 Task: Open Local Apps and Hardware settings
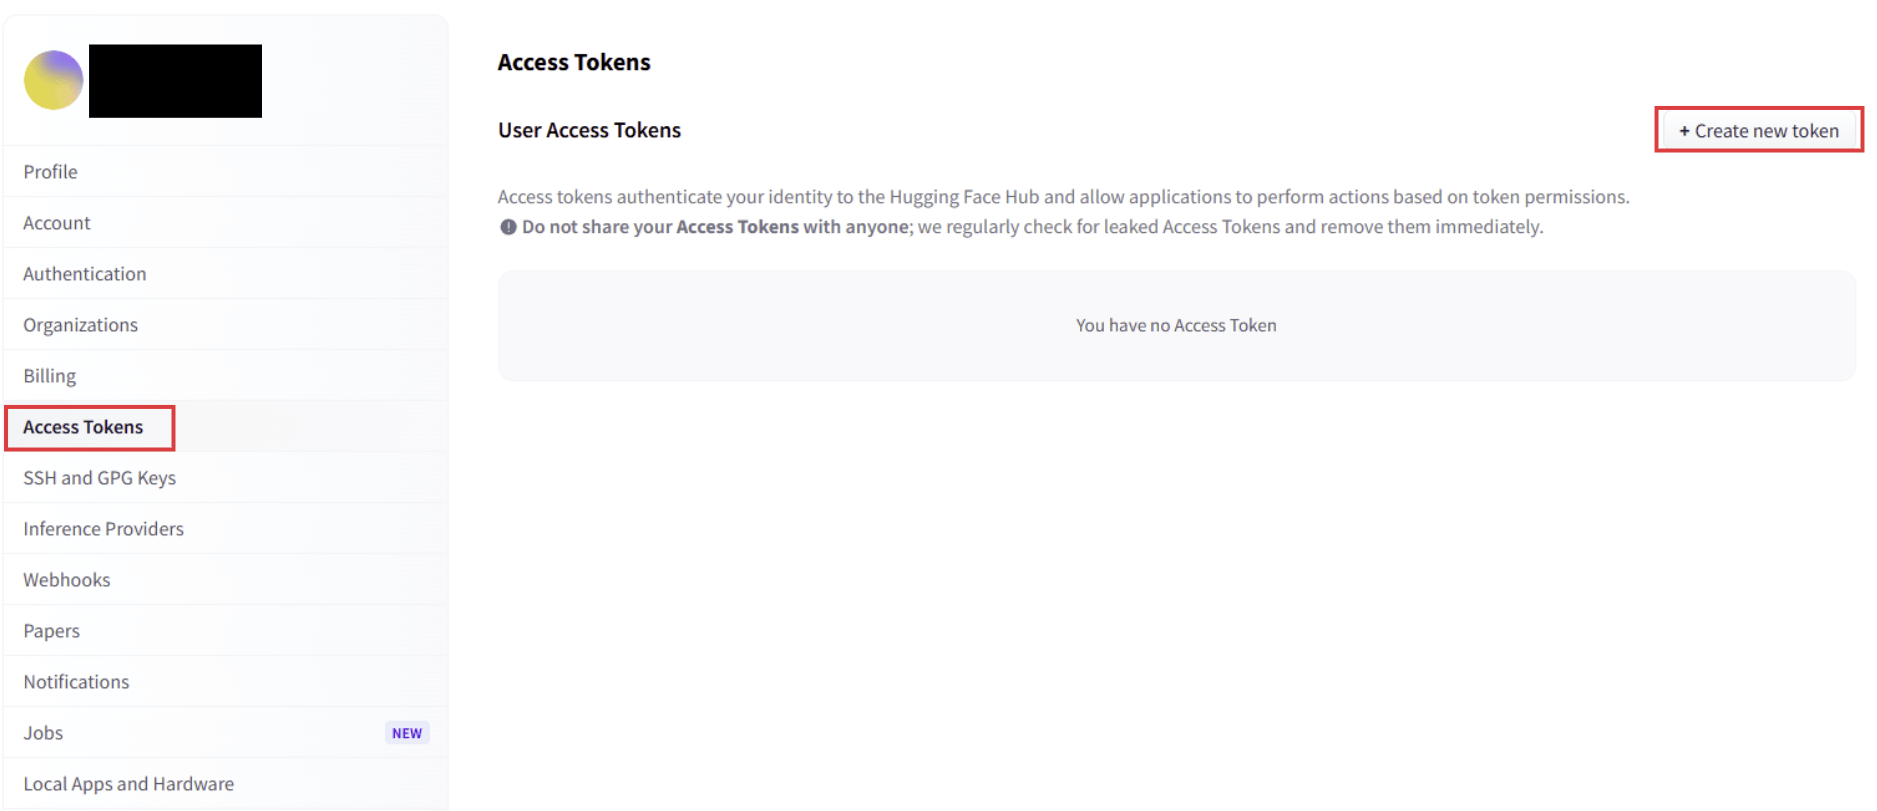click(129, 784)
